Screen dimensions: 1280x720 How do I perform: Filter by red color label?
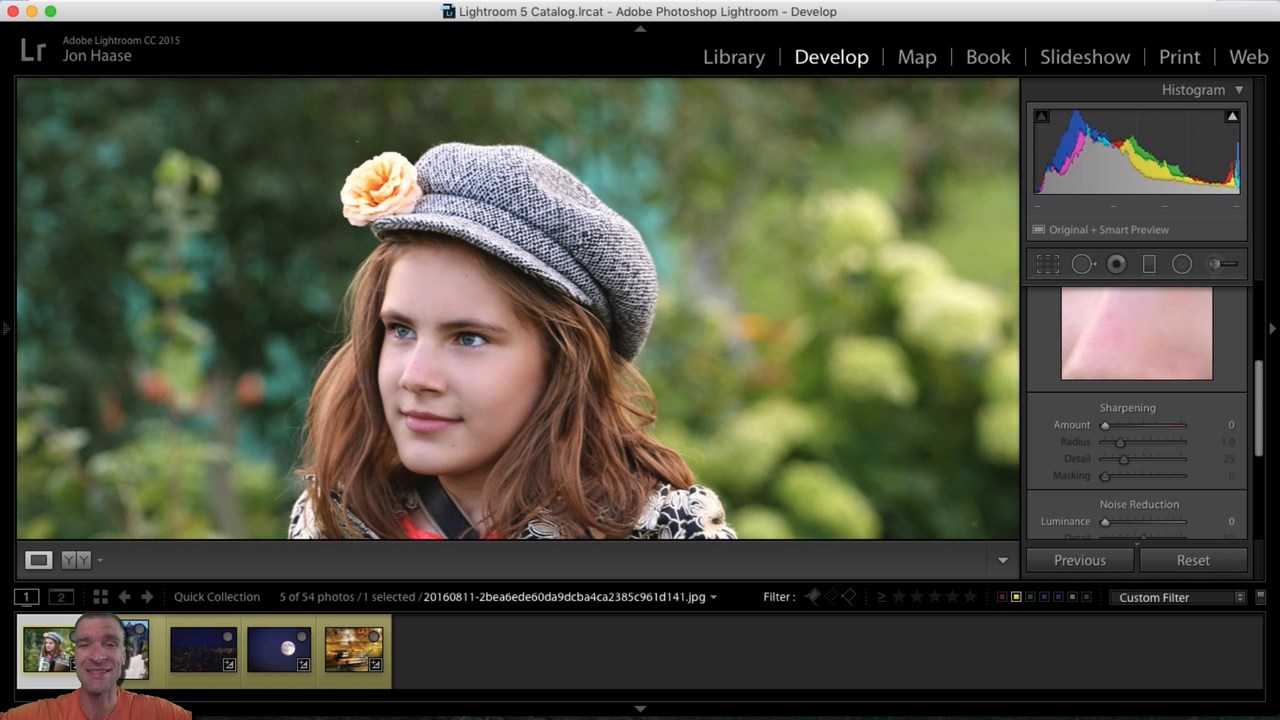(x=1002, y=597)
